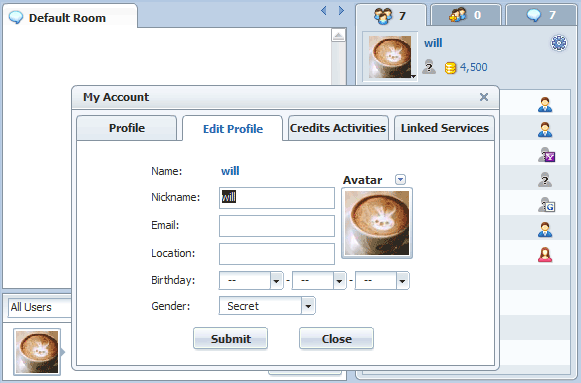This screenshot has width=581, height=383.
Task: Select the Google user icon in list
Action: [546, 204]
